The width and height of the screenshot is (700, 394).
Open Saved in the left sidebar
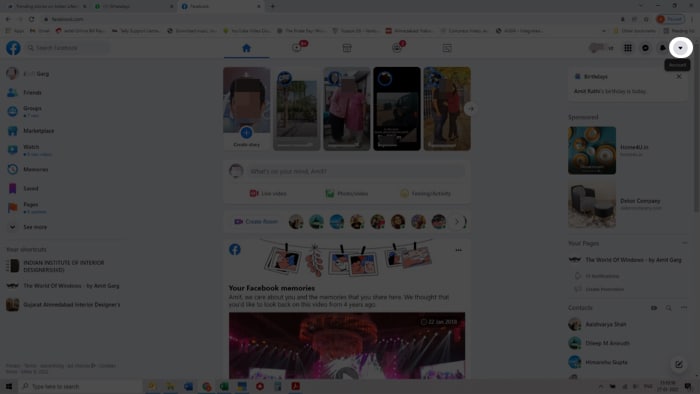click(31, 188)
